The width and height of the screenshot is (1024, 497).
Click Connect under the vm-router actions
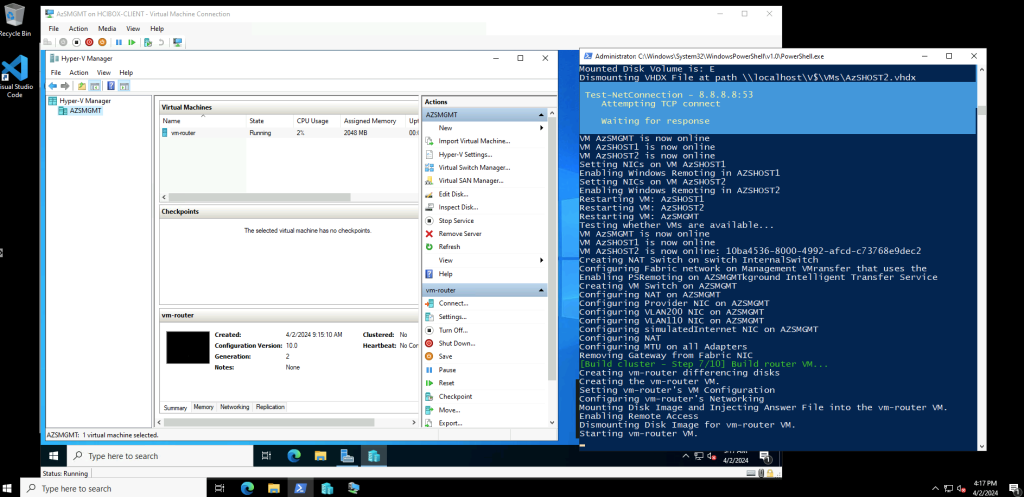(x=453, y=303)
